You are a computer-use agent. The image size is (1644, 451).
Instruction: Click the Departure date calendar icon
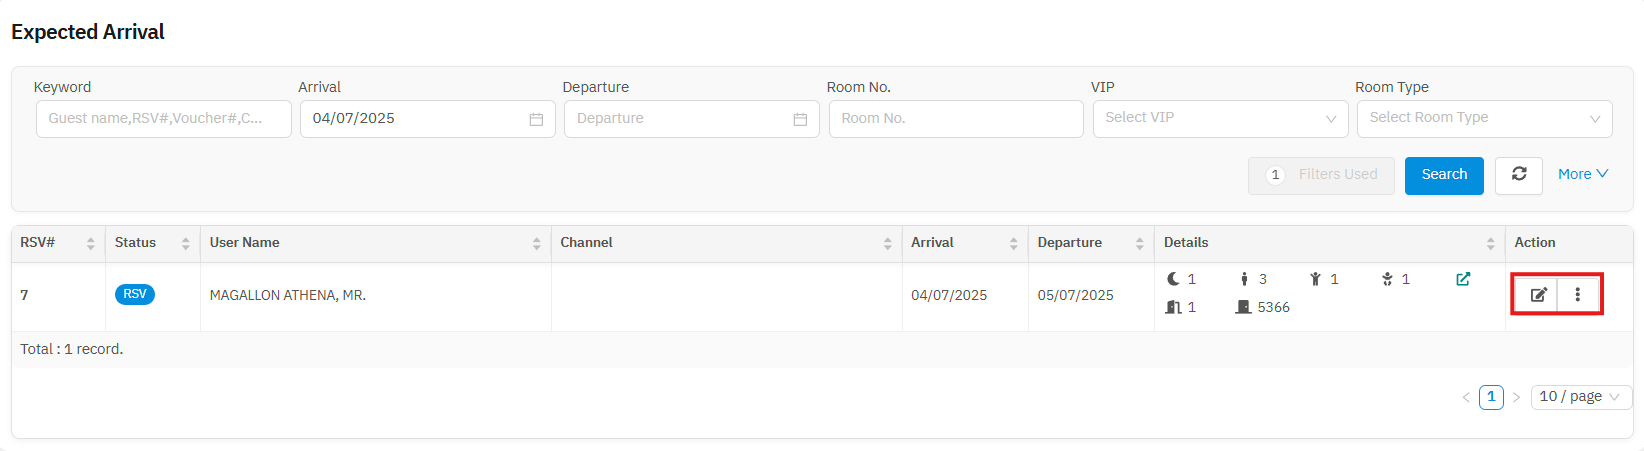tap(800, 119)
